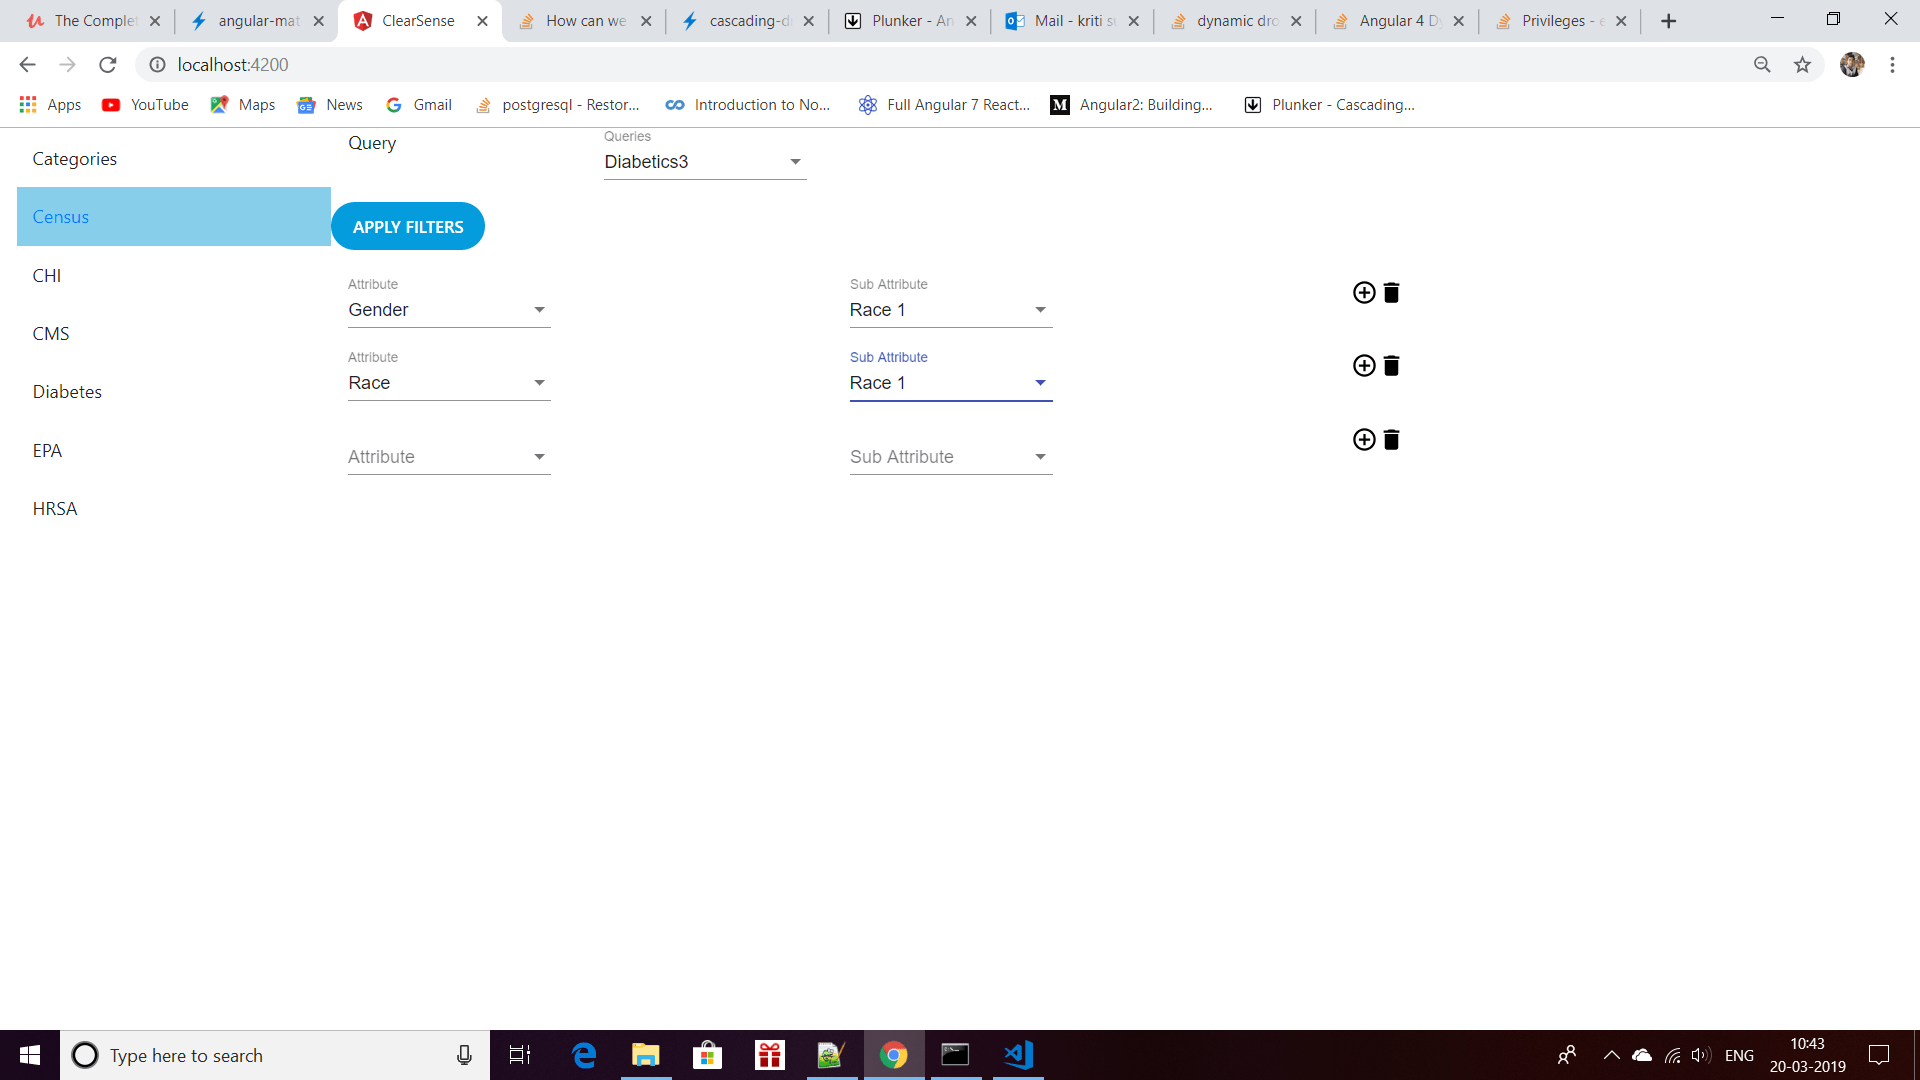Click the microphone icon in the search box
The width and height of the screenshot is (1920, 1080).
pos(464,1055)
